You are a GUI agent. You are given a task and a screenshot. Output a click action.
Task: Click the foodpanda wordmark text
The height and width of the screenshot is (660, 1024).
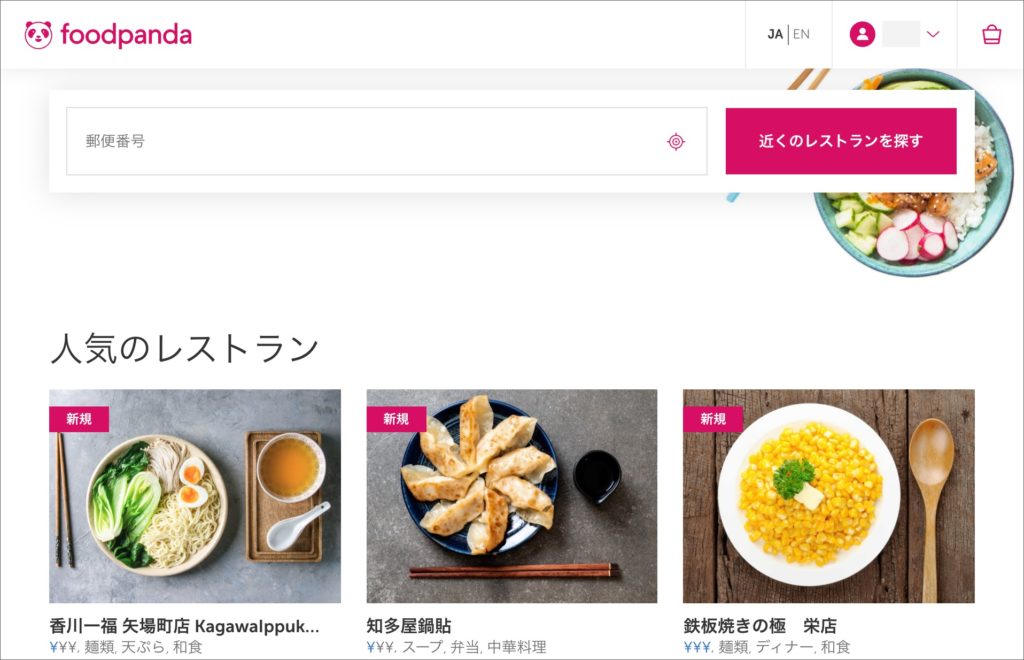[126, 35]
